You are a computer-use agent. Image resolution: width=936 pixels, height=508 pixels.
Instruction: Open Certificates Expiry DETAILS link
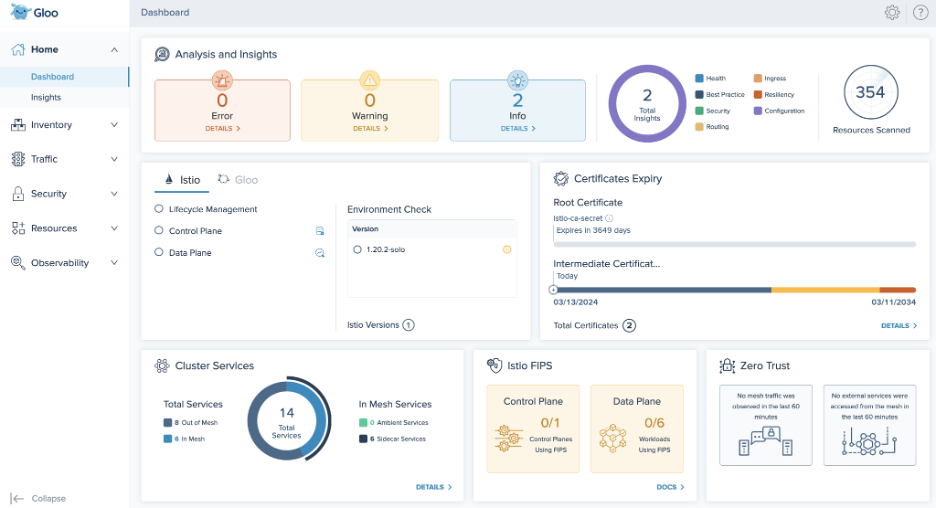tap(899, 325)
